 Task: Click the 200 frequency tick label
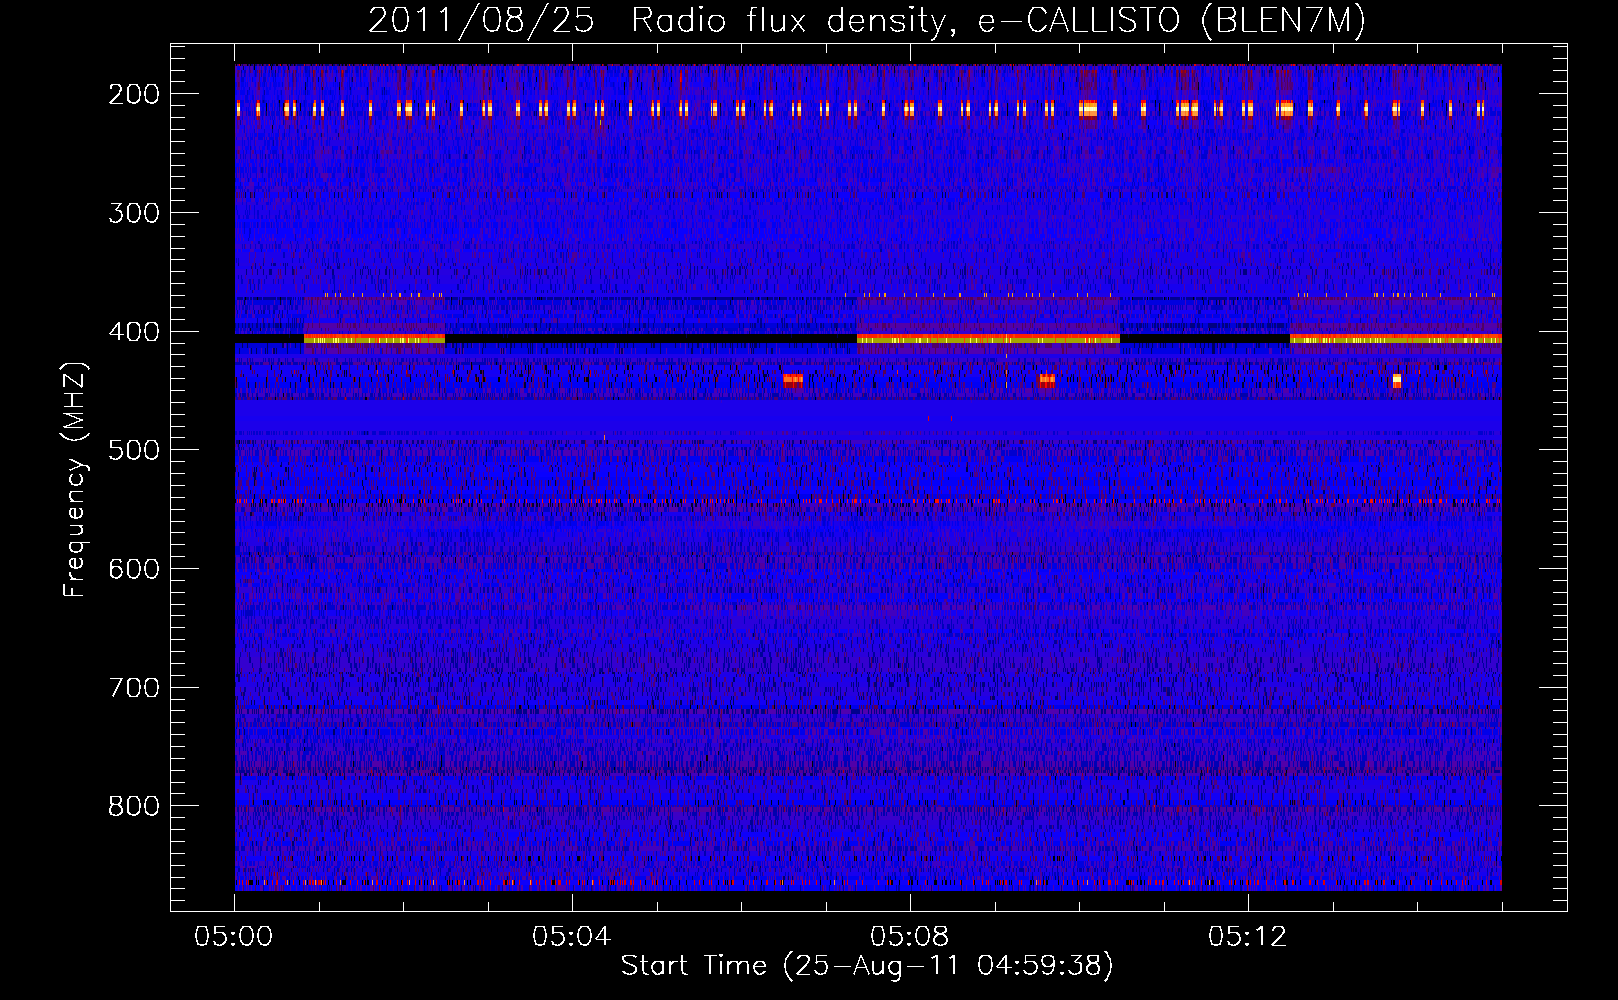[134, 94]
